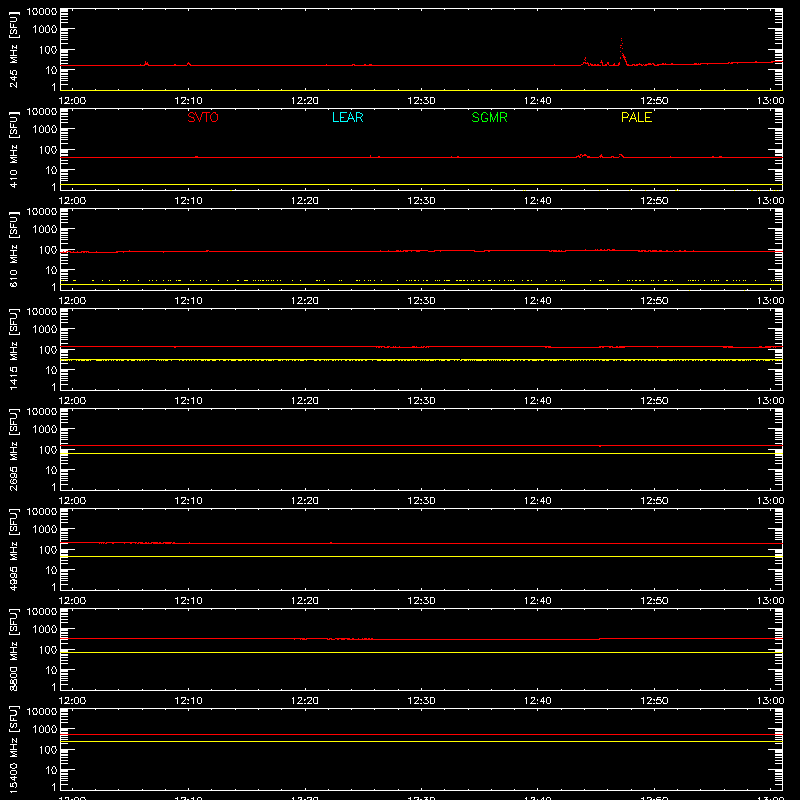The width and height of the screenshot is (800, 800).
Task: Click 12:20 tick label under 245 MHz panel
Action: 305,101
